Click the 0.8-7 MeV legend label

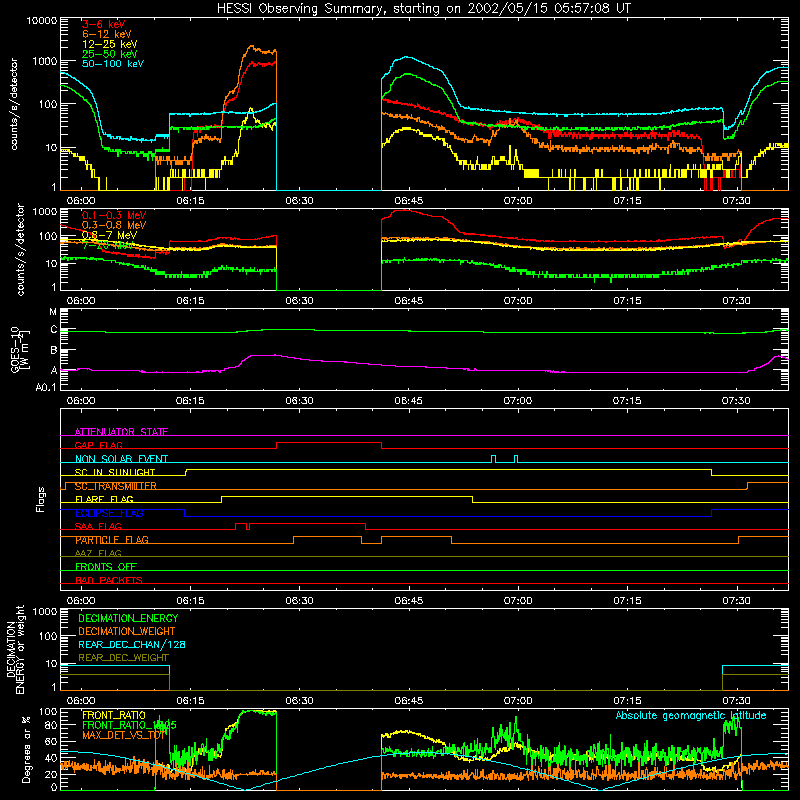pos(109,235)
